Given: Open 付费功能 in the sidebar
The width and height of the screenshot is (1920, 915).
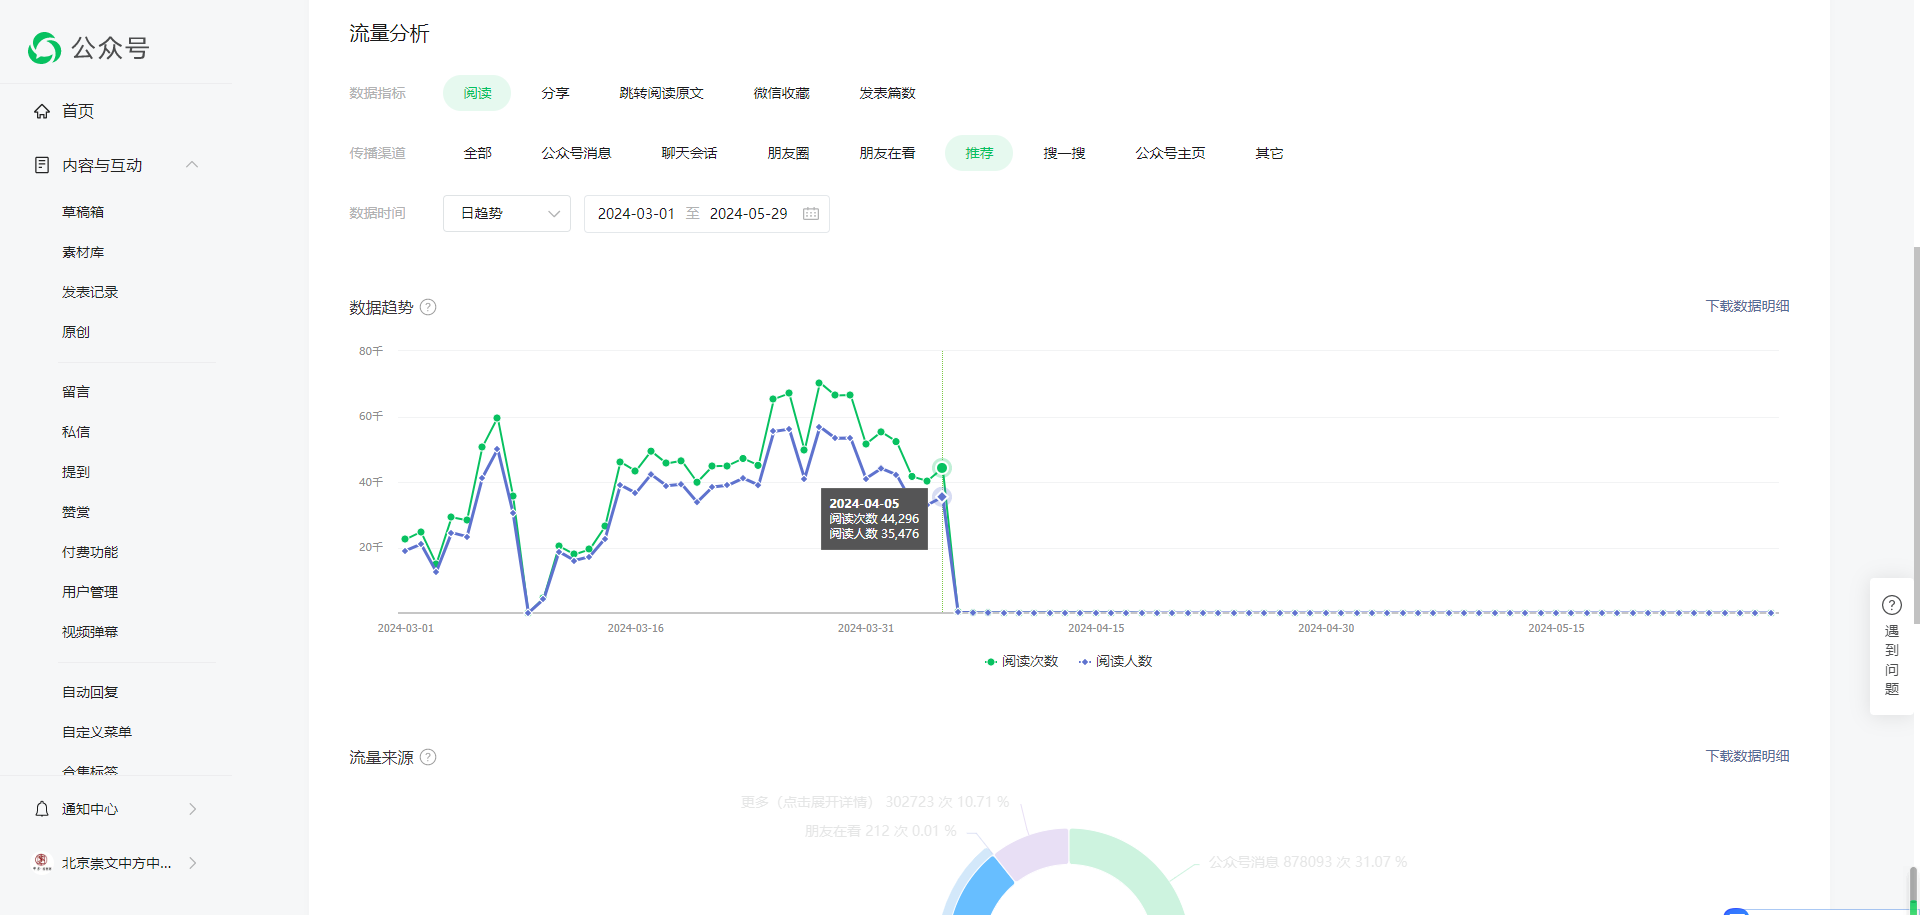Looking at the screenshot, I should (x=90, y=552).
